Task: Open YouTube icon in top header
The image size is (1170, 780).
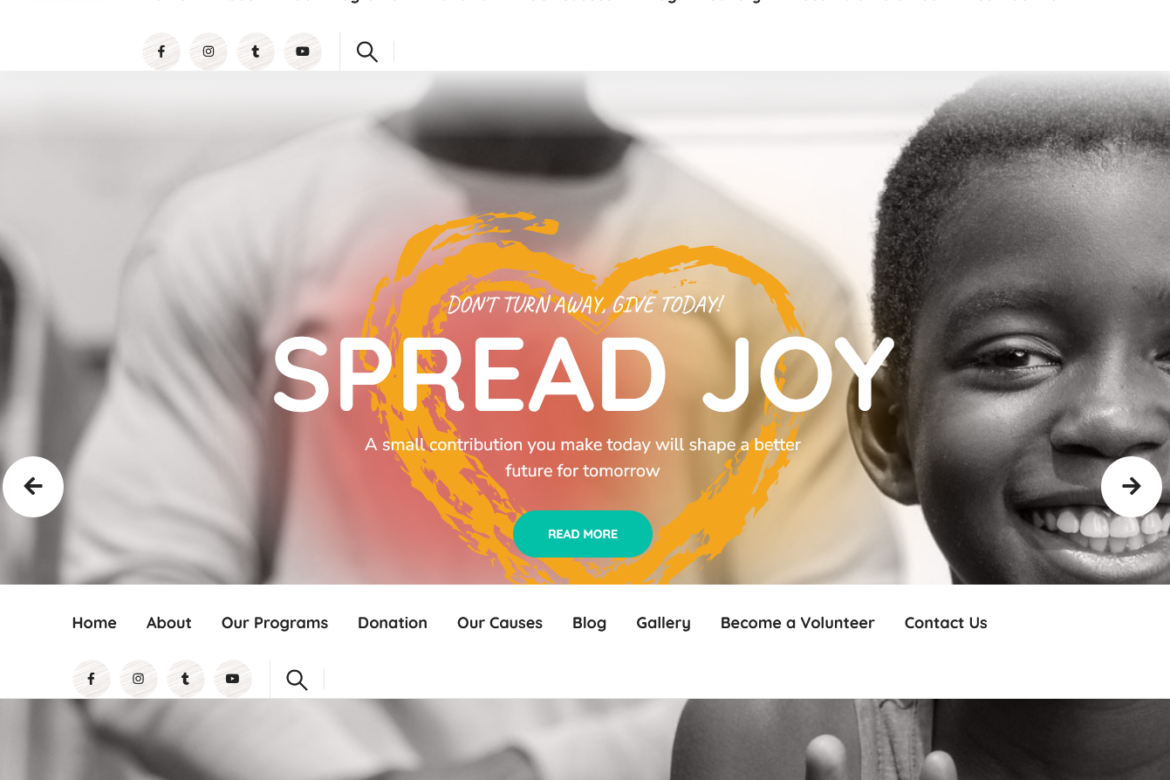Action: click(x=302, y=52)
